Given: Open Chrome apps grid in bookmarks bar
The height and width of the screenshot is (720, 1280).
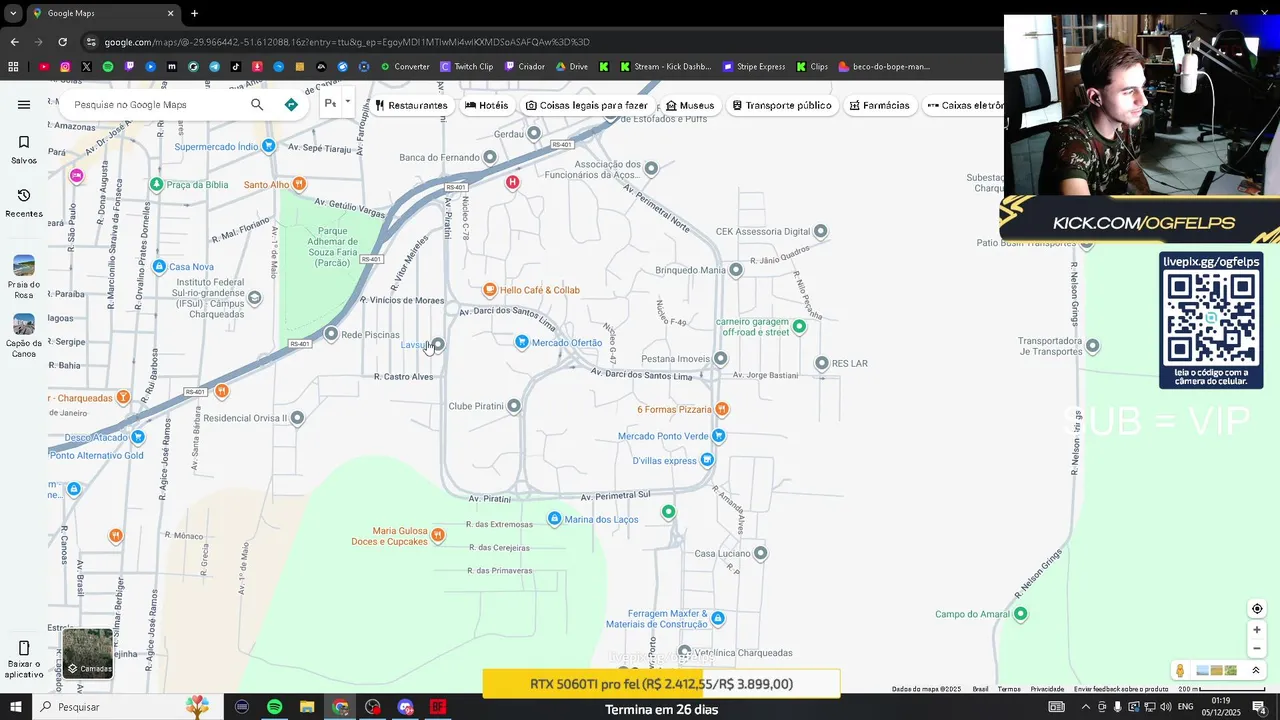Looking at the screenshot, I should (13, 67).
